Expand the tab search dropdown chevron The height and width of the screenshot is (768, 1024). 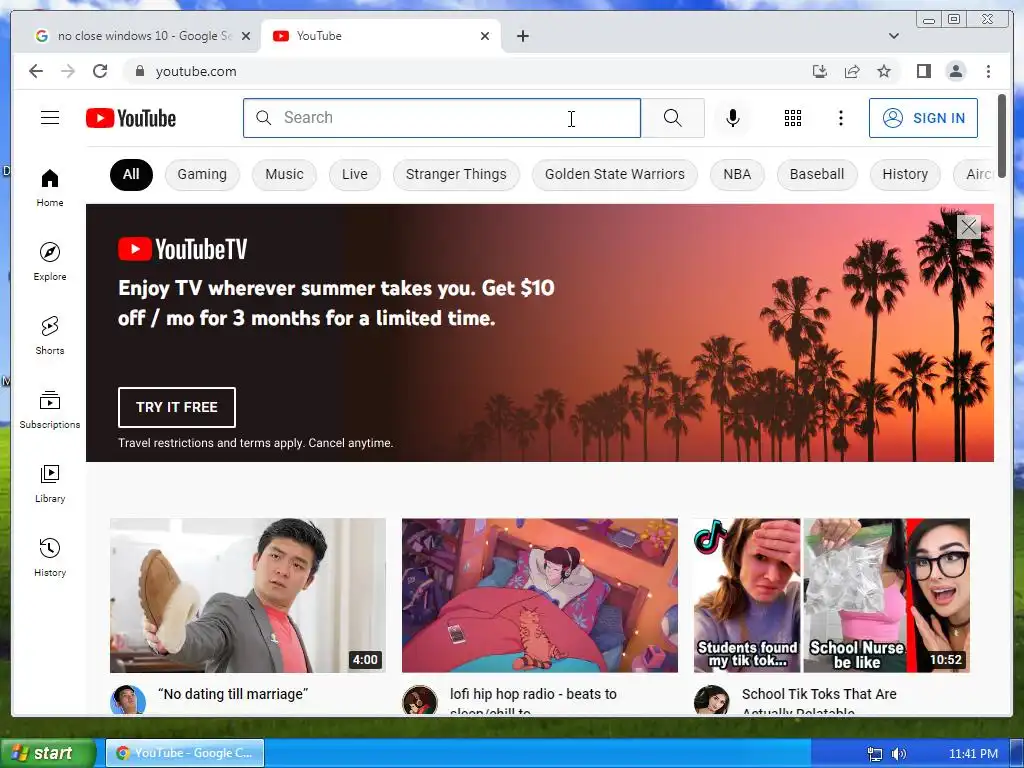pos(893,36)
